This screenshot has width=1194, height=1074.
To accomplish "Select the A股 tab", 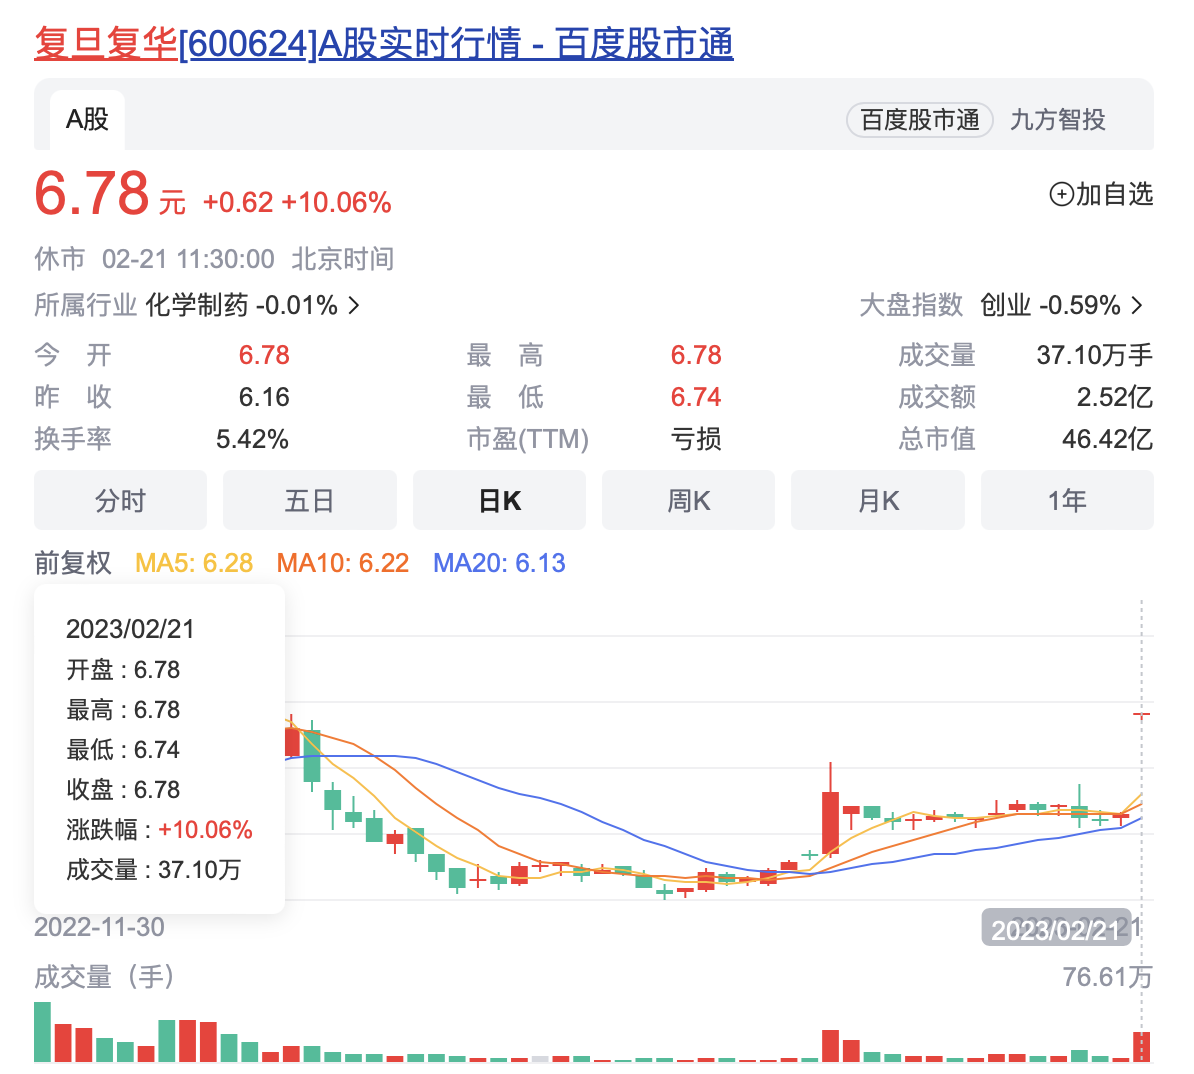I will point(87,120).
